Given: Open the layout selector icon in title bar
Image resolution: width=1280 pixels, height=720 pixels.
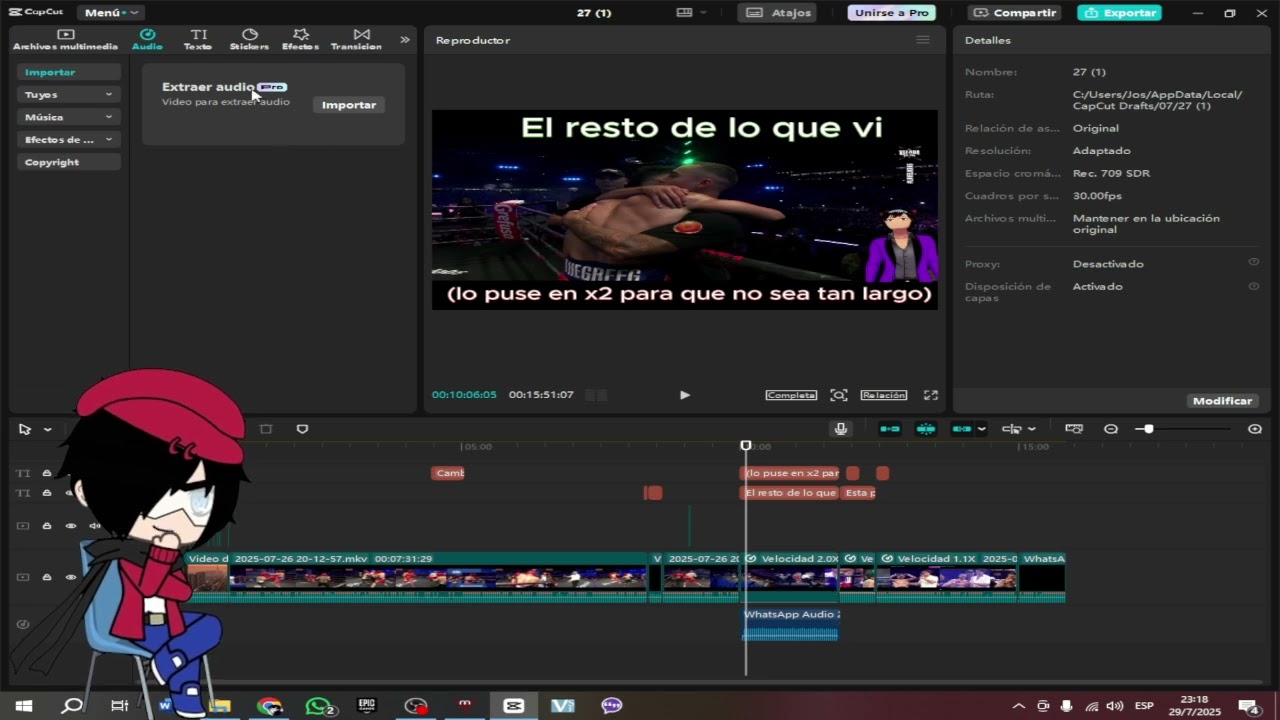Looking at the screenshot, I should (684, 13).
